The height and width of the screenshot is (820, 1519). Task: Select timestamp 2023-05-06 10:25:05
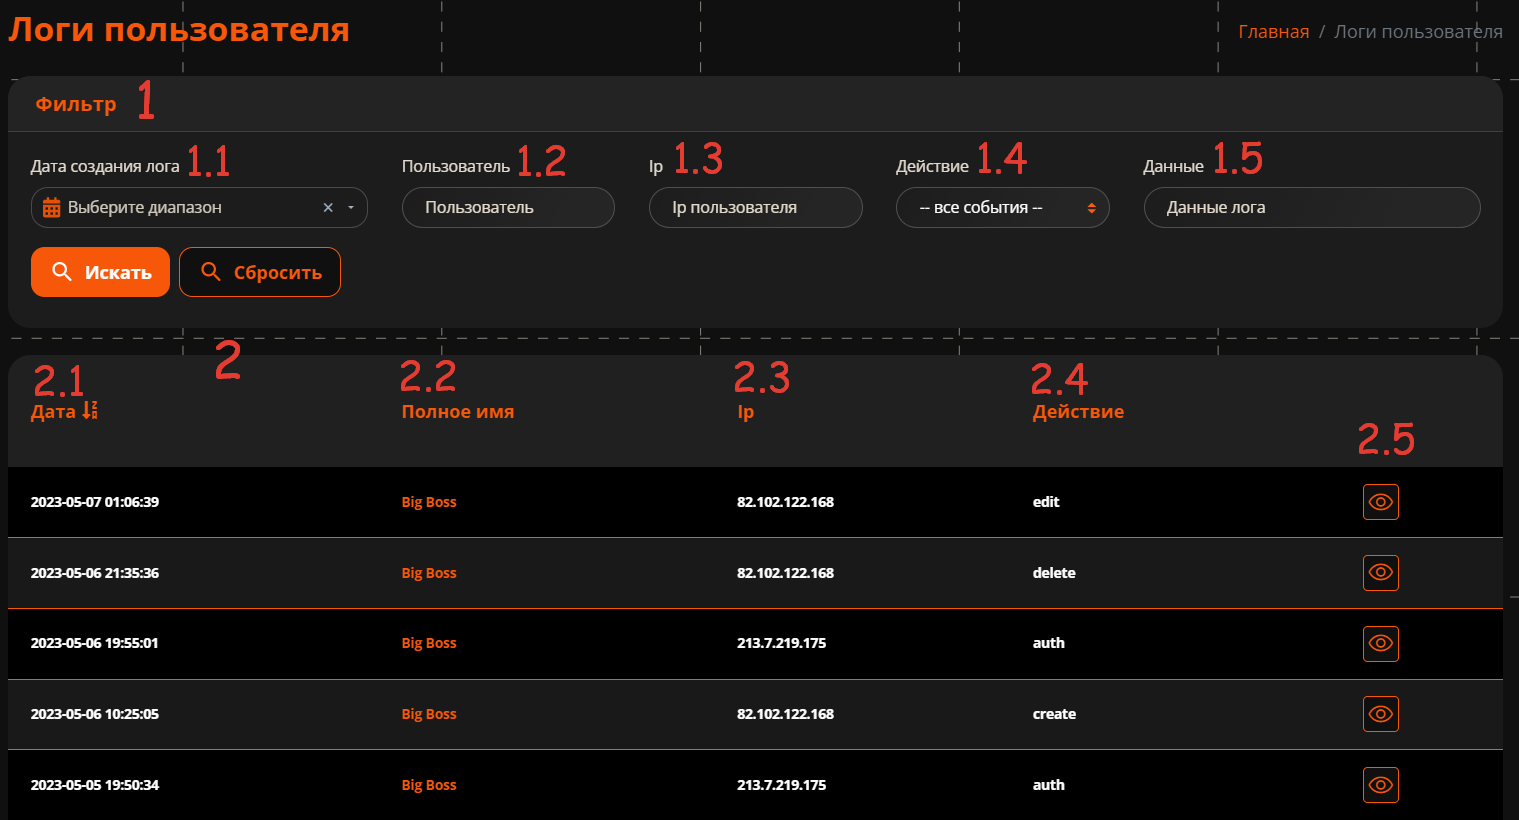[95, 714]
